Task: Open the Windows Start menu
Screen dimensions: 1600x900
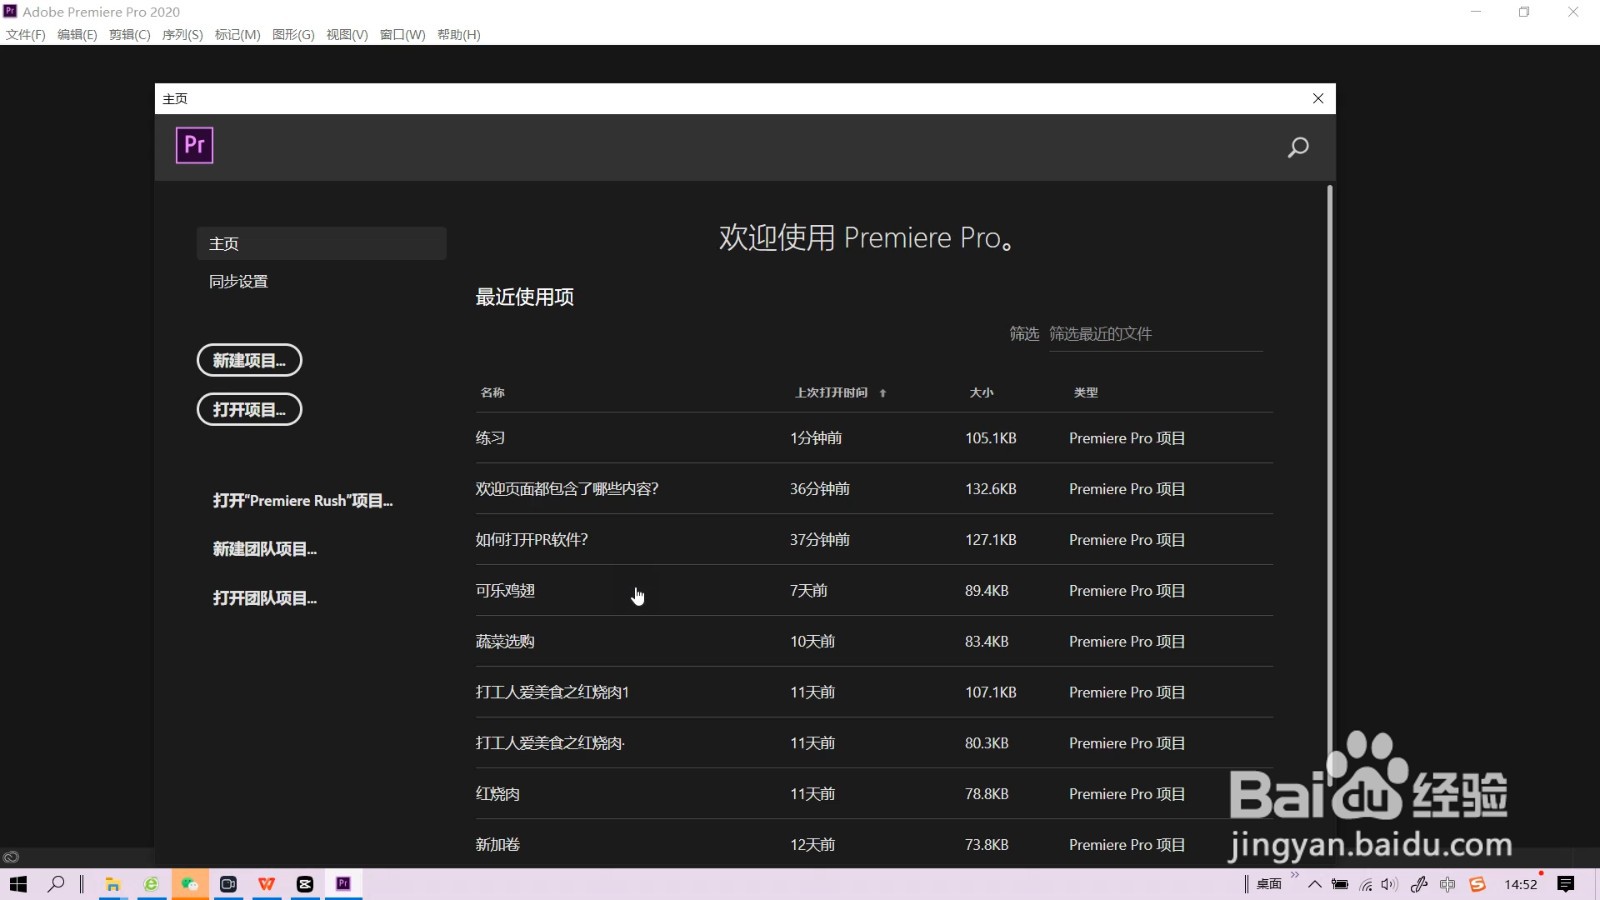Action: [18, 884]
